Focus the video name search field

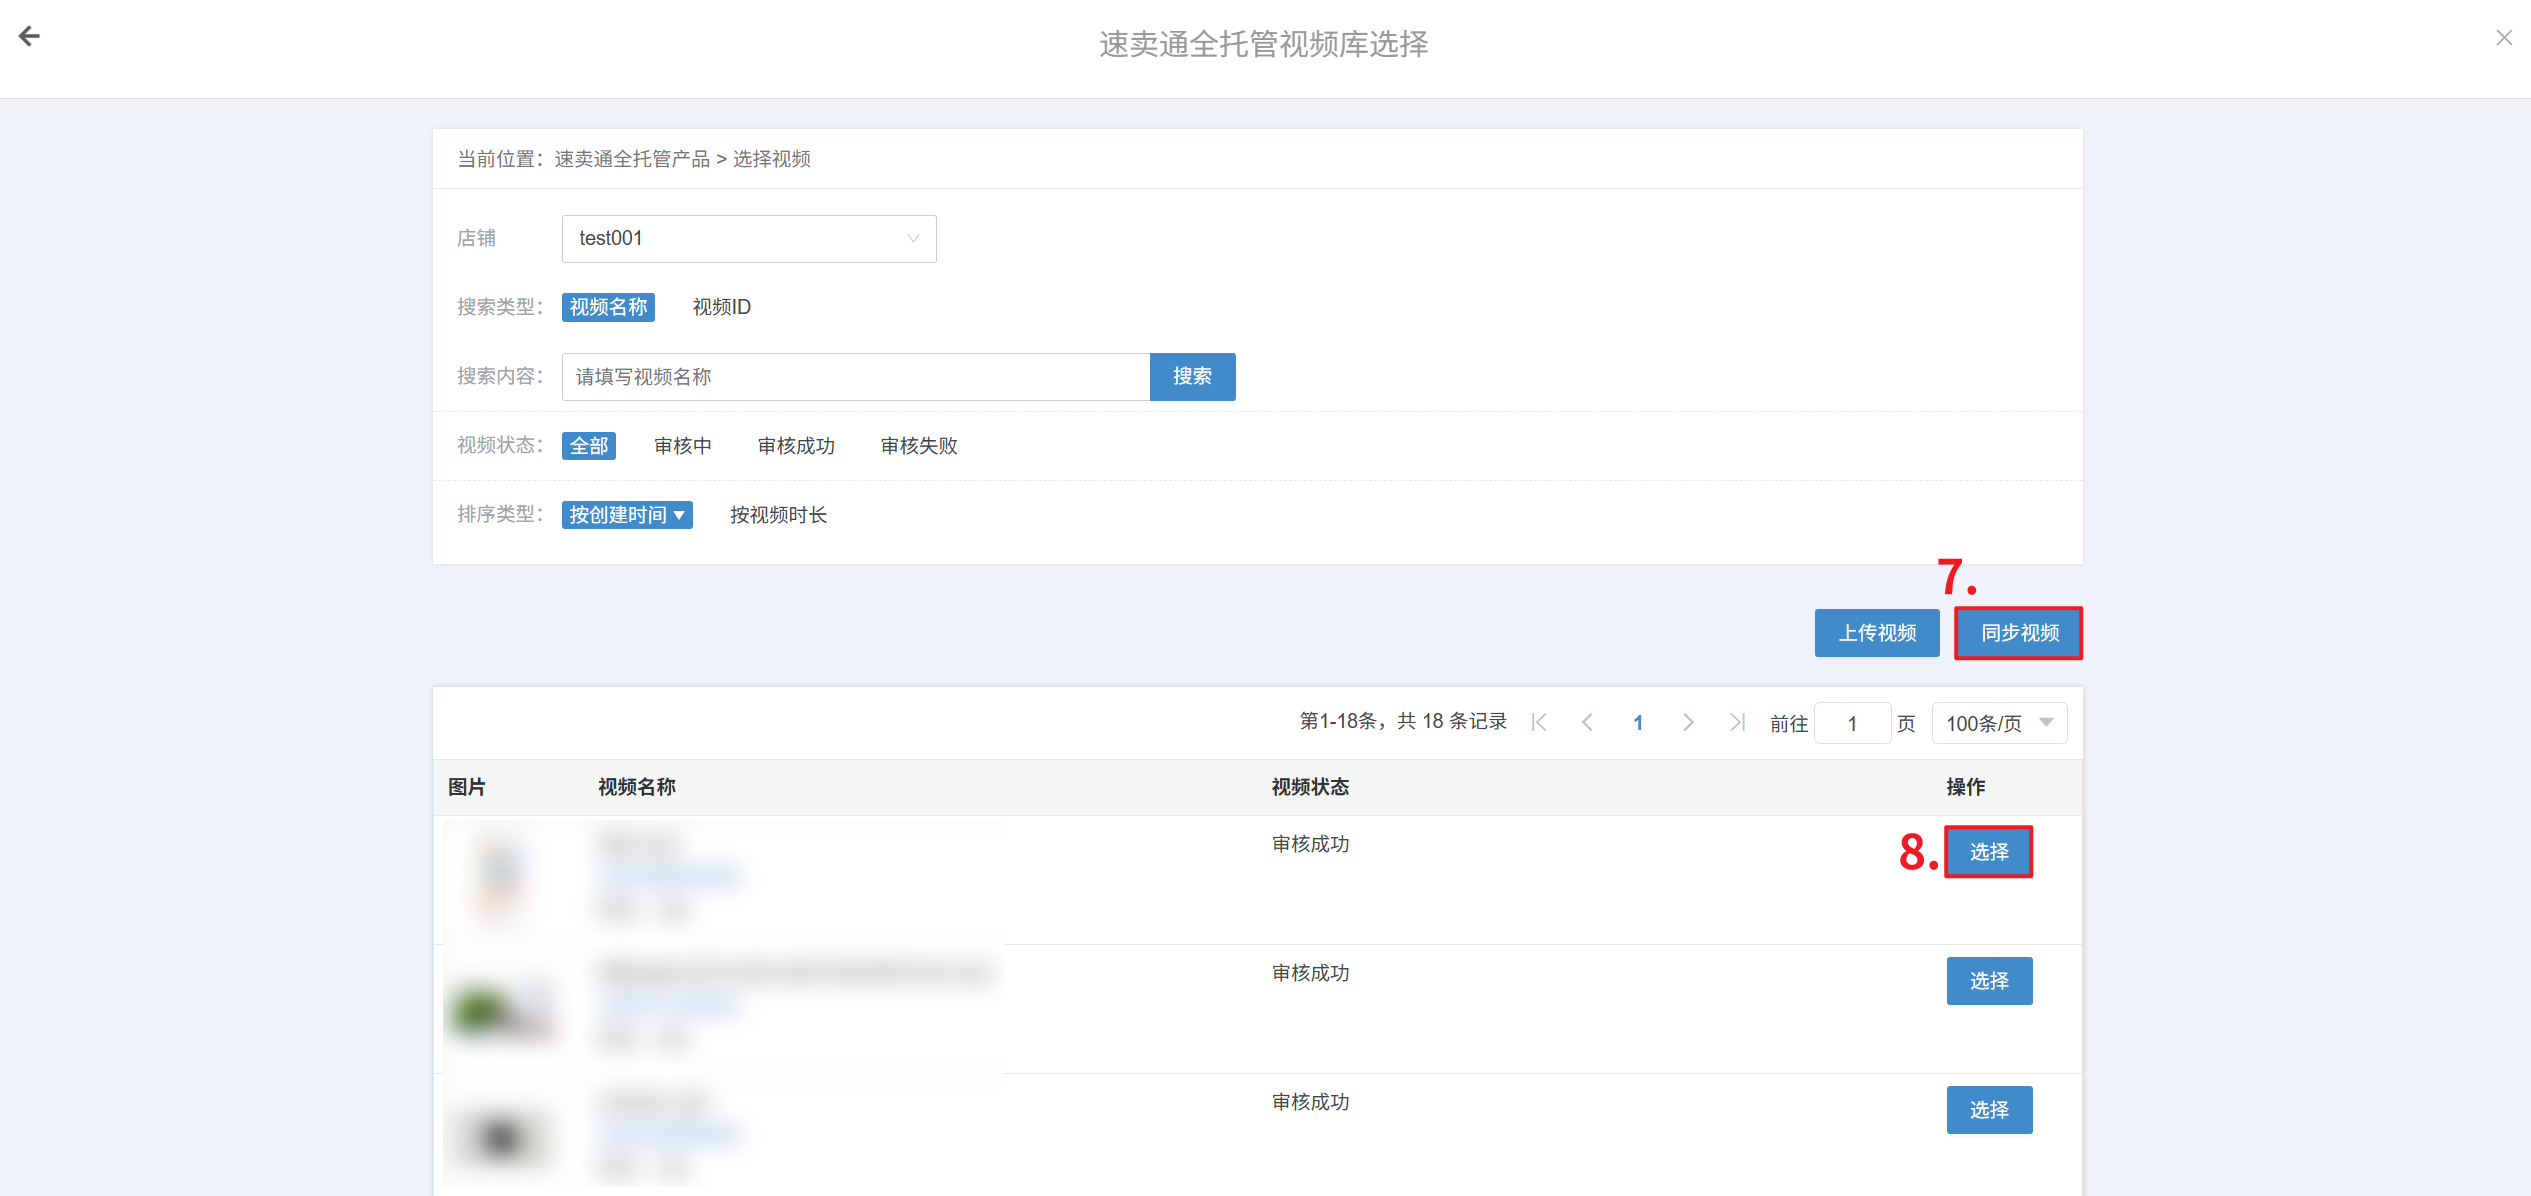tap(855, 377)
